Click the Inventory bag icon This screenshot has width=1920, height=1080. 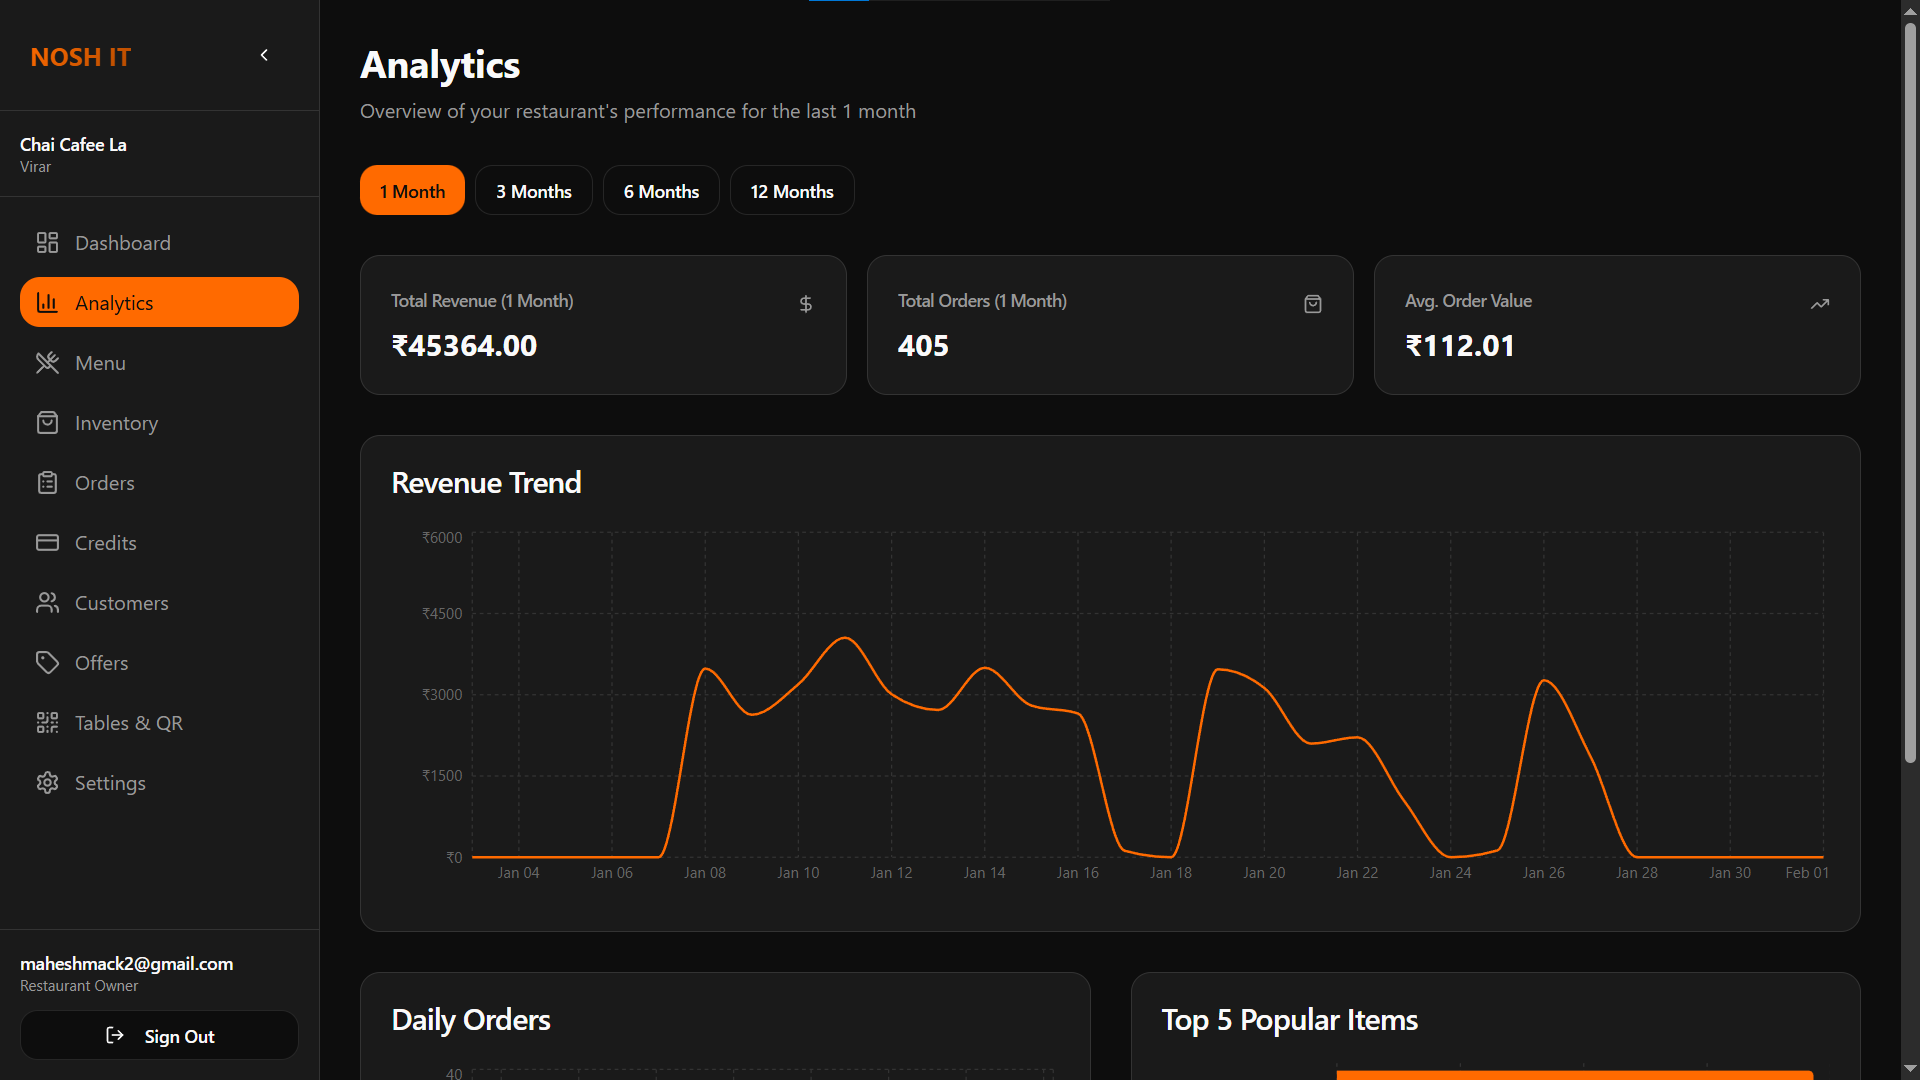point(47,423)
